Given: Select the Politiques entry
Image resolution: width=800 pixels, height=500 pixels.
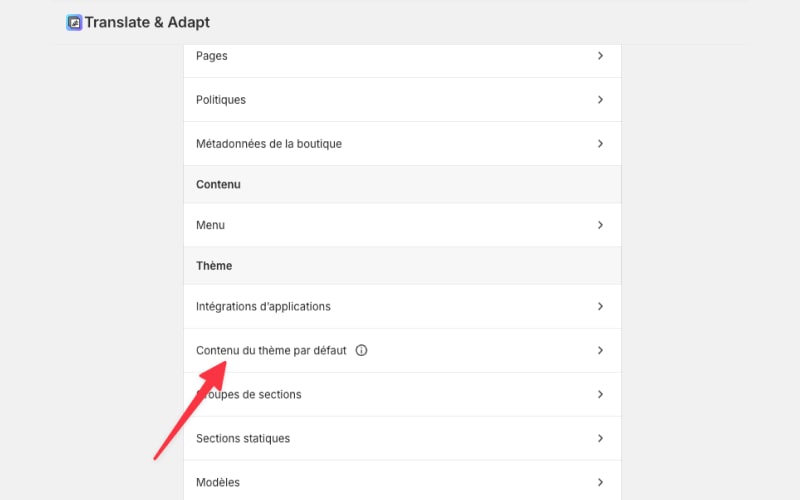Looking at the screenshot, I should pos(221,100).
